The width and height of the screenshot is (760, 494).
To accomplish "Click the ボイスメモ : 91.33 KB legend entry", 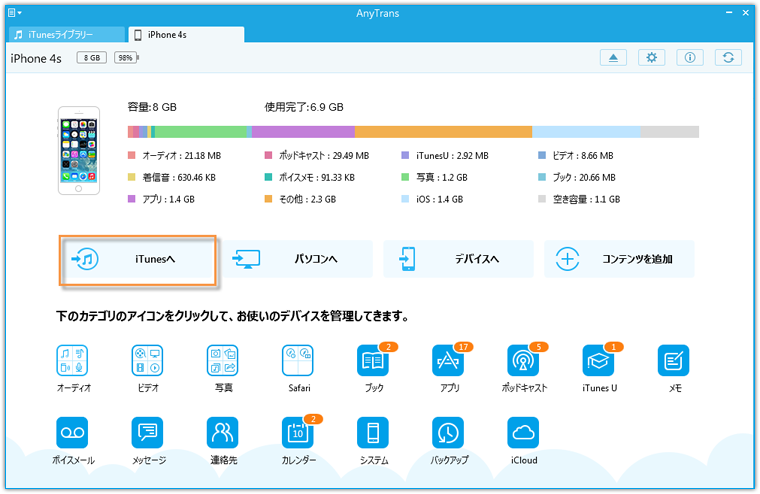I will (309, 177).
